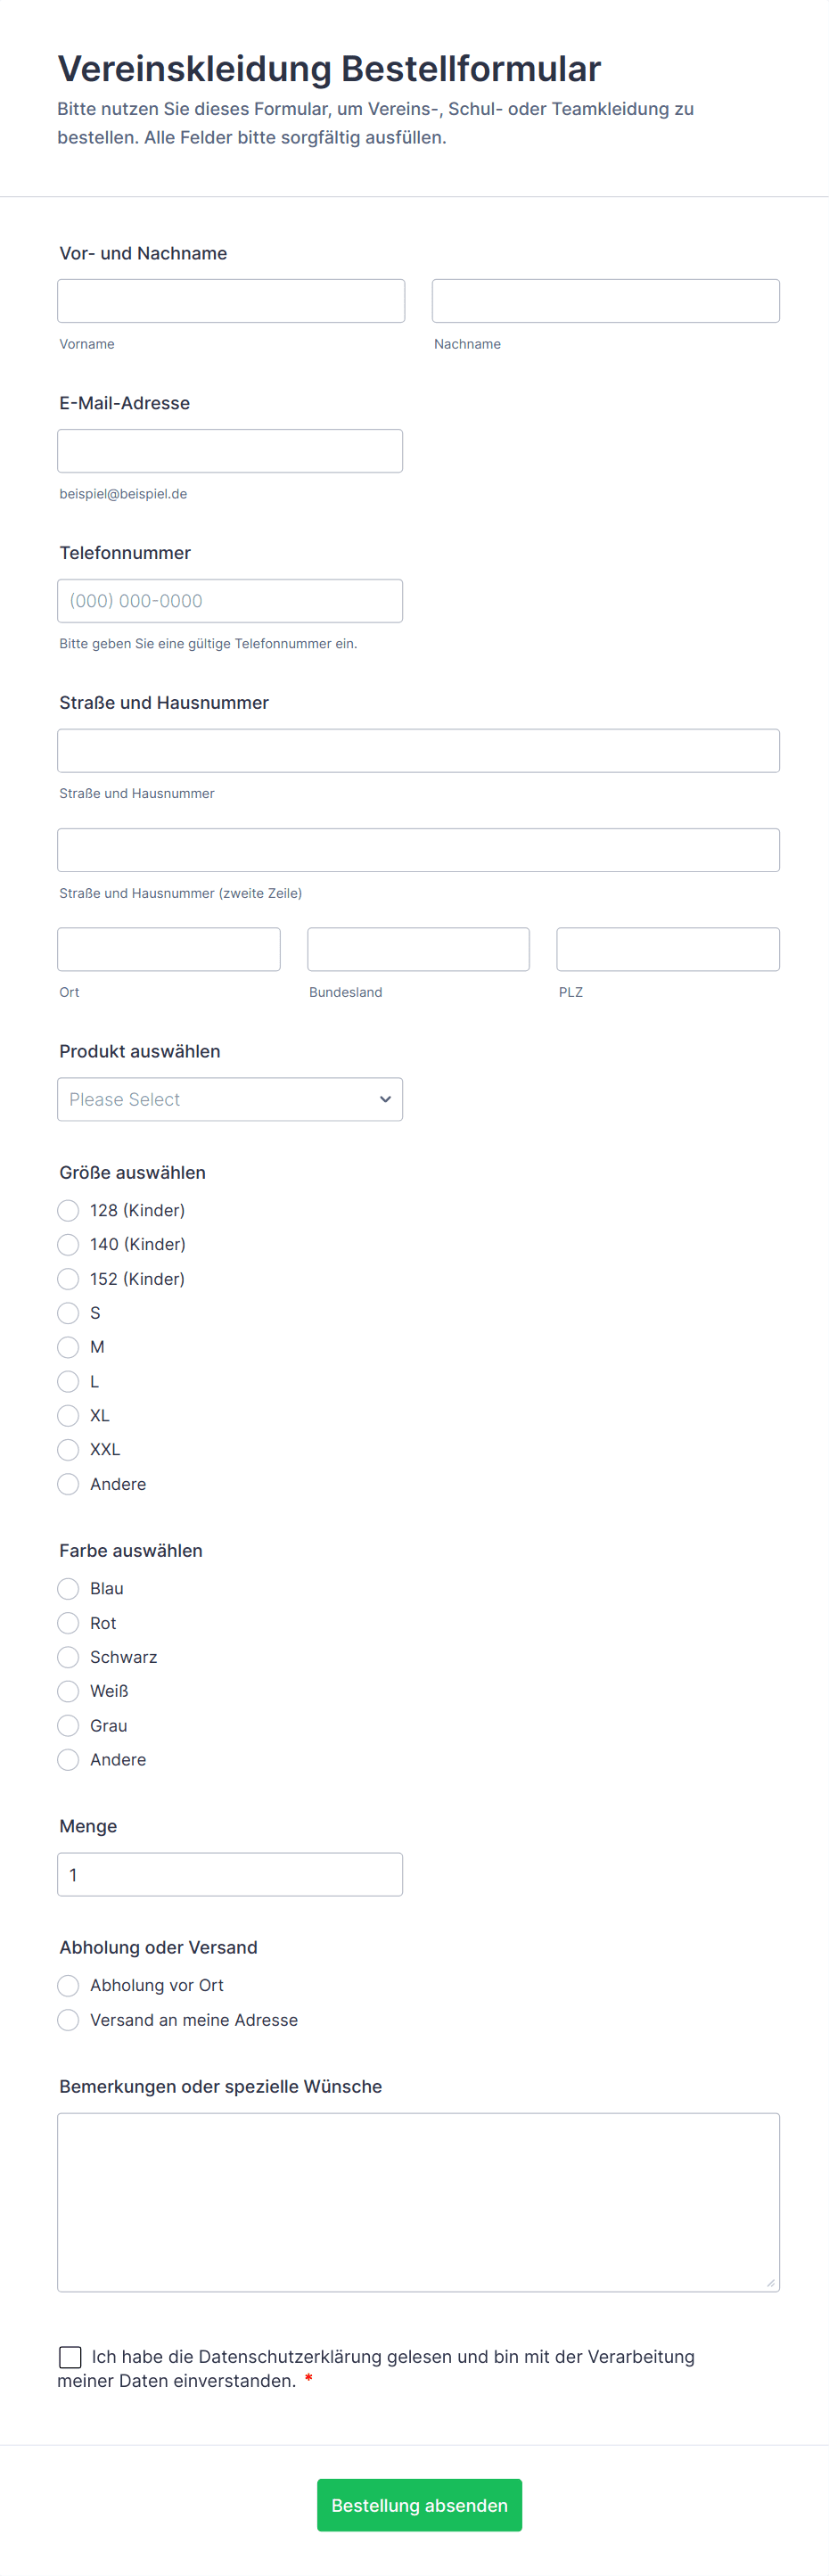Open the Produkt auswählen dropdown
Screen dimensions: 829x2576
[229, 1099]
